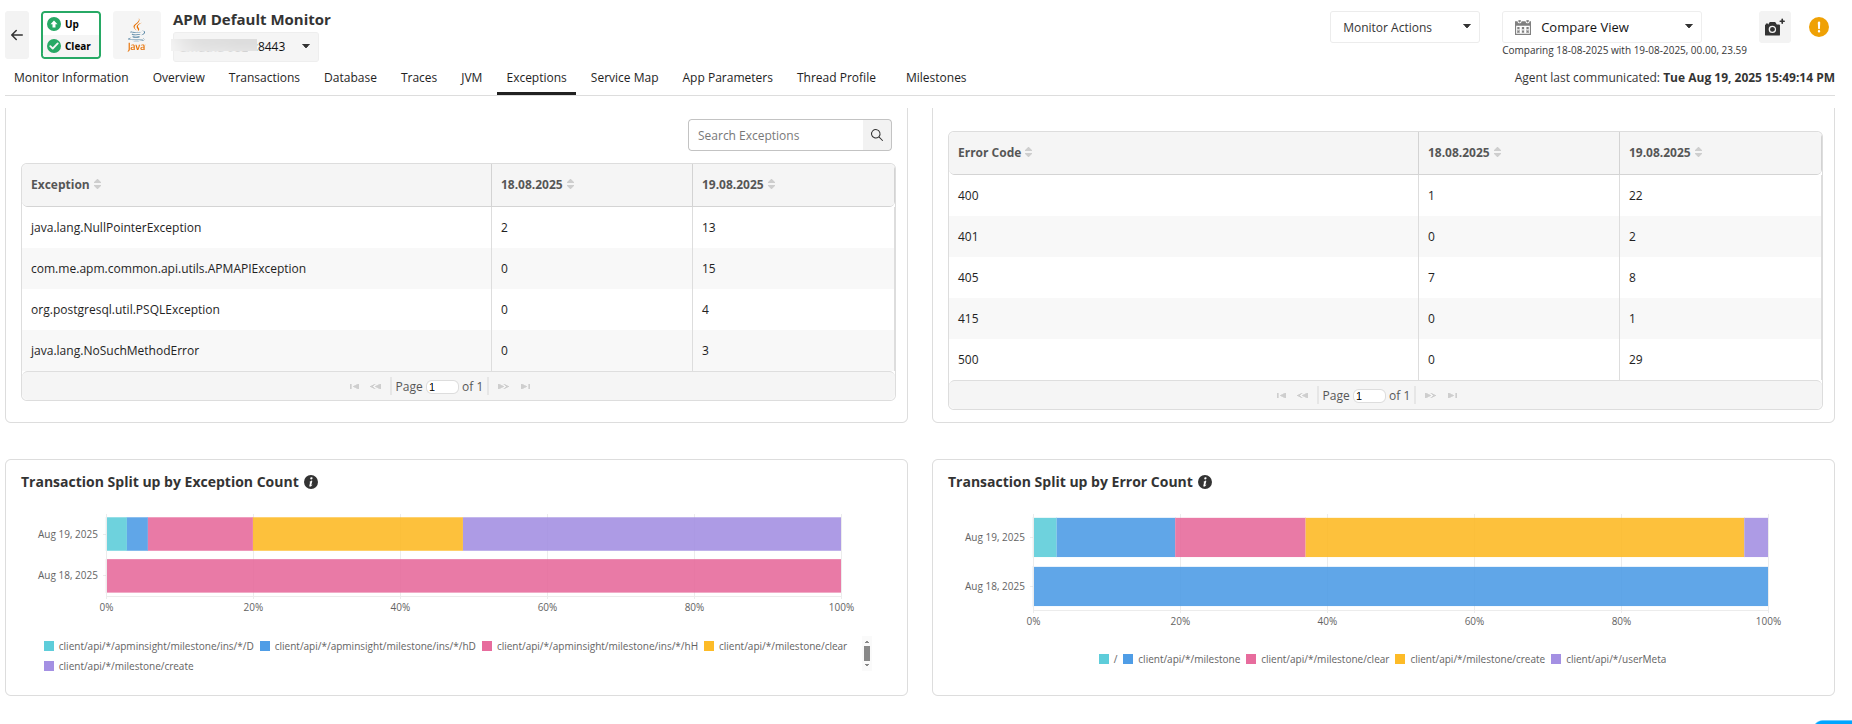Viewport: 1852px width, 724px height.
Task: Switch to the Service Map tab
Action: (624, 78)
